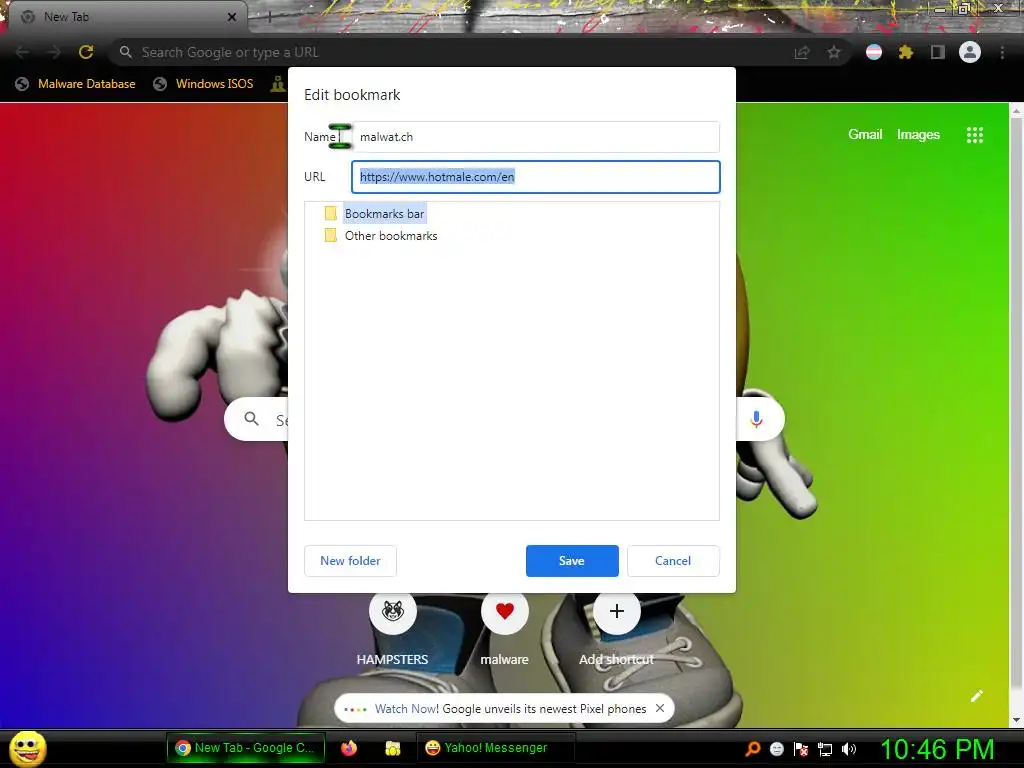Toggle the Chrome side panel icon
The height and width of the screenshot is (768, 1024).
point(938,52)
